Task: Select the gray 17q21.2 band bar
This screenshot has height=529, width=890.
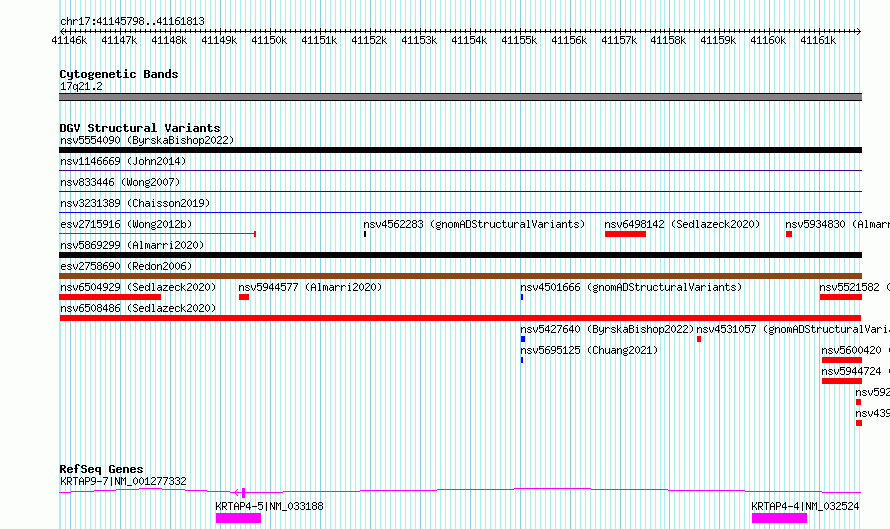Action: coord(460,97)
